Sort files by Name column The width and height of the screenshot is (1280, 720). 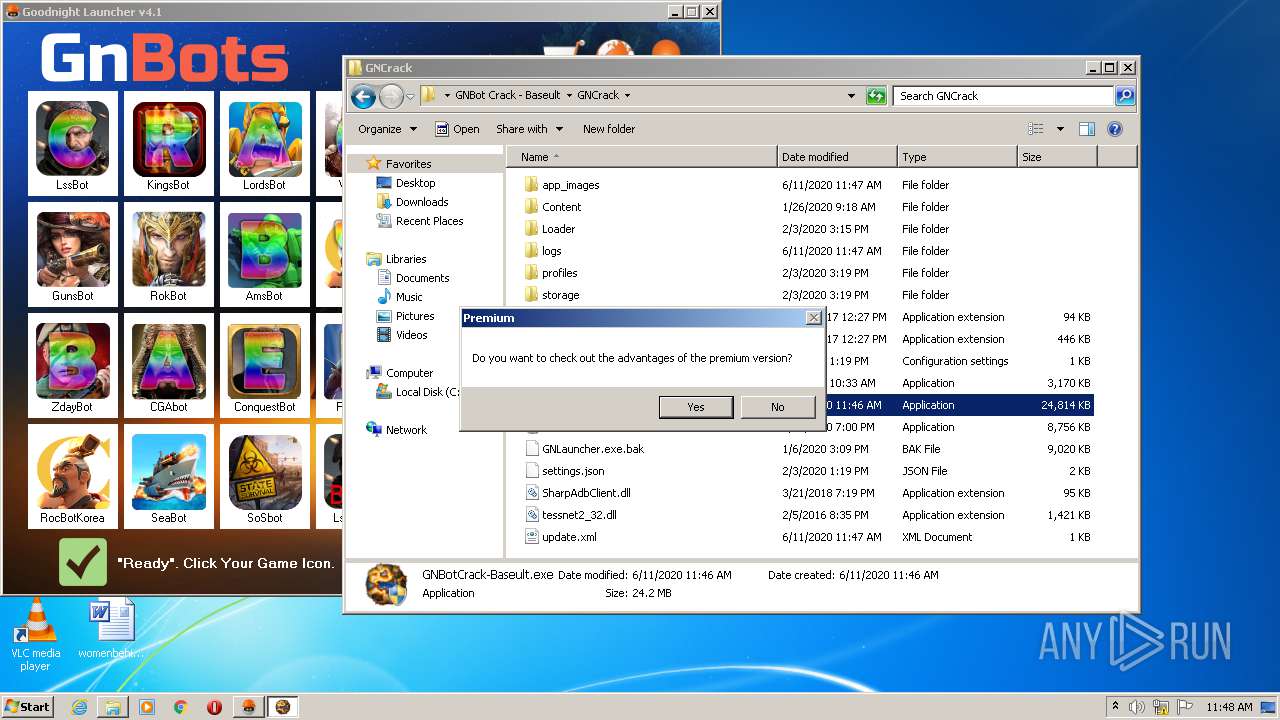pyautogui.click(x=642, y=157)
